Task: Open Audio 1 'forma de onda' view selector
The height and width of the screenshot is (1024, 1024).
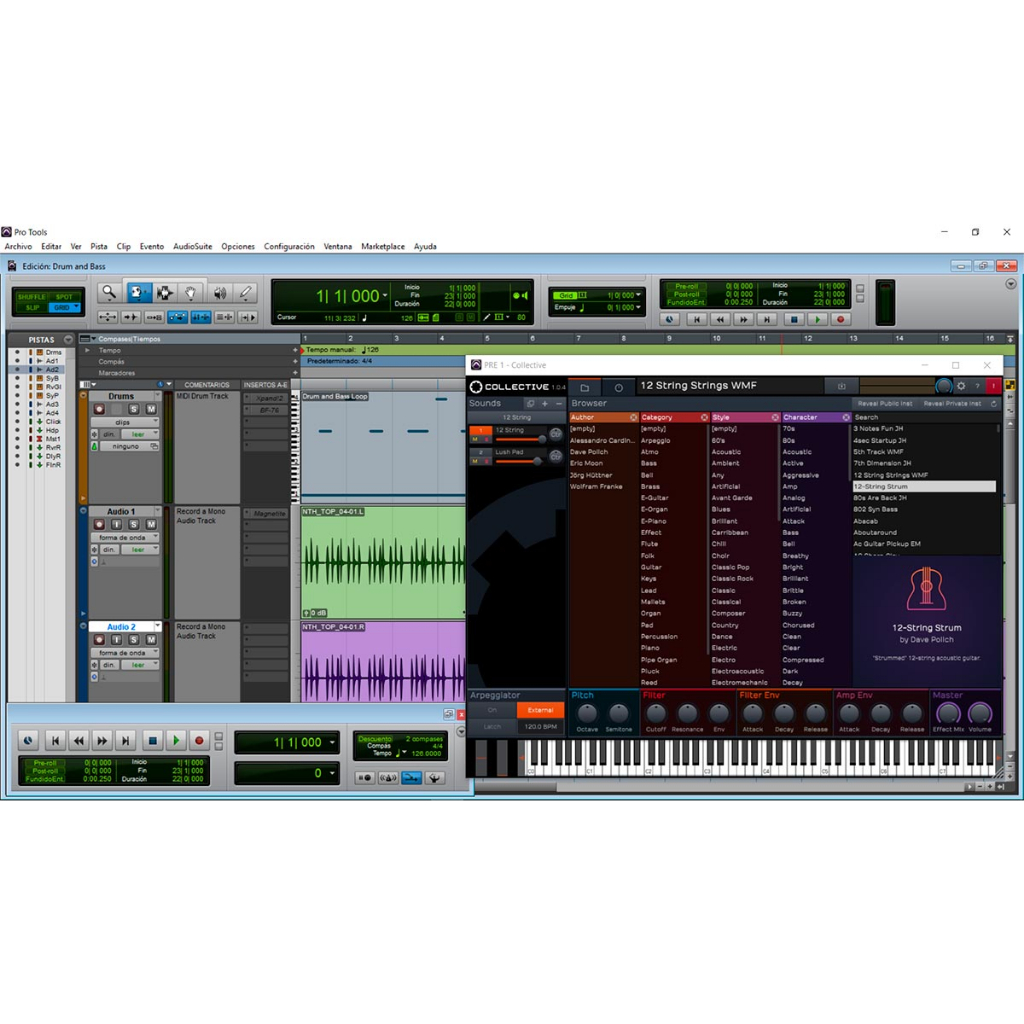Action: [125, 537]
